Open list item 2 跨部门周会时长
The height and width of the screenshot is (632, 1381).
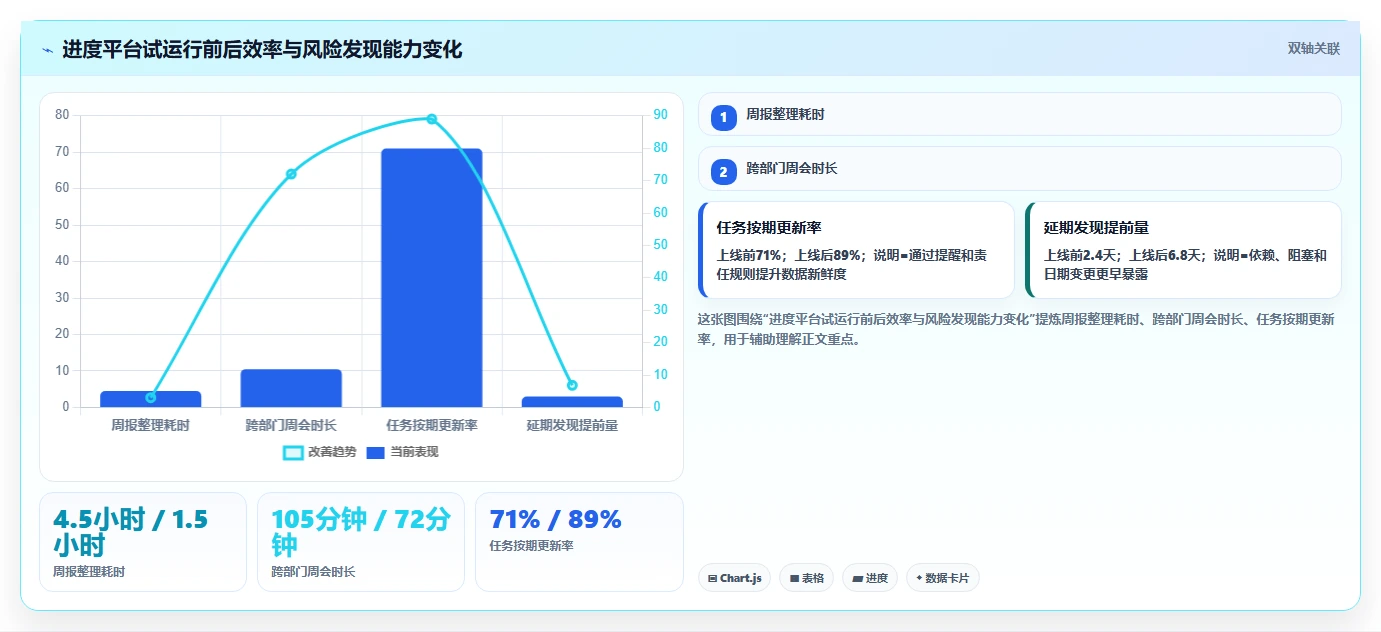[1019, 169]
